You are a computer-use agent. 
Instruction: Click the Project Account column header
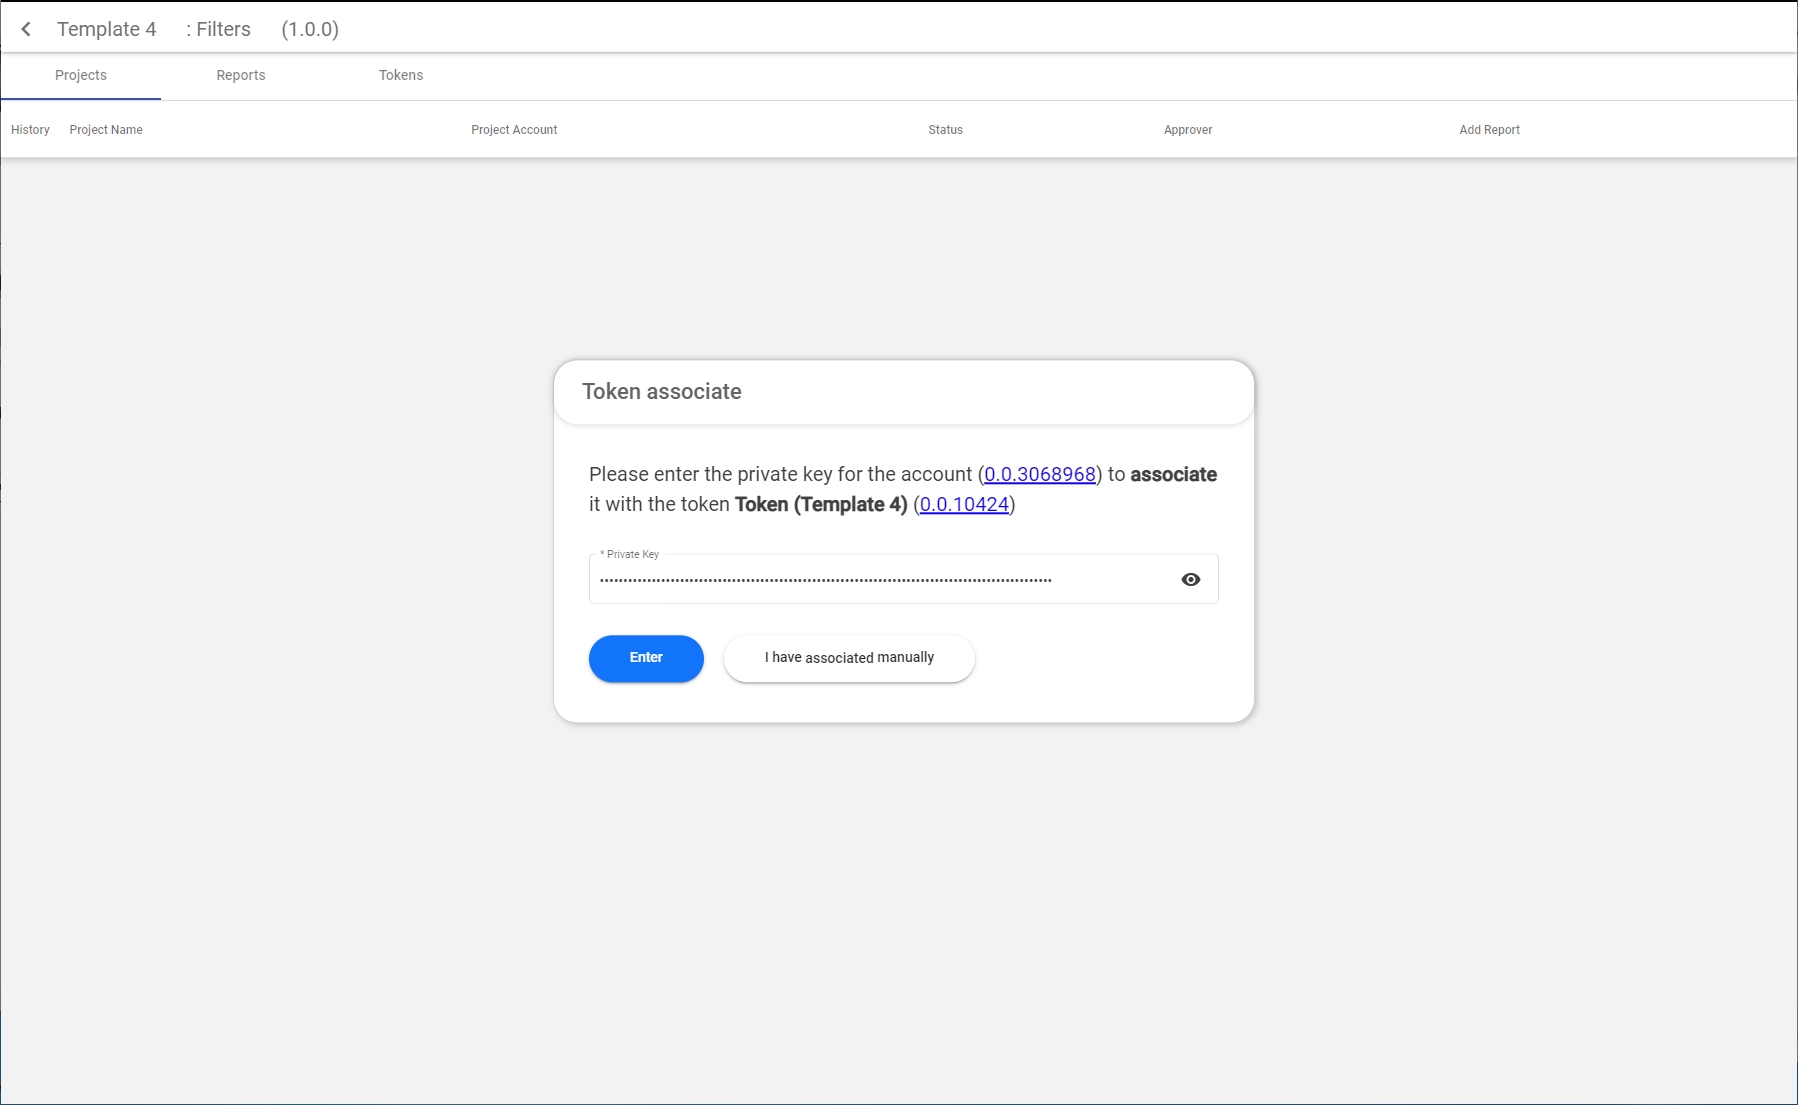(514, 130)
